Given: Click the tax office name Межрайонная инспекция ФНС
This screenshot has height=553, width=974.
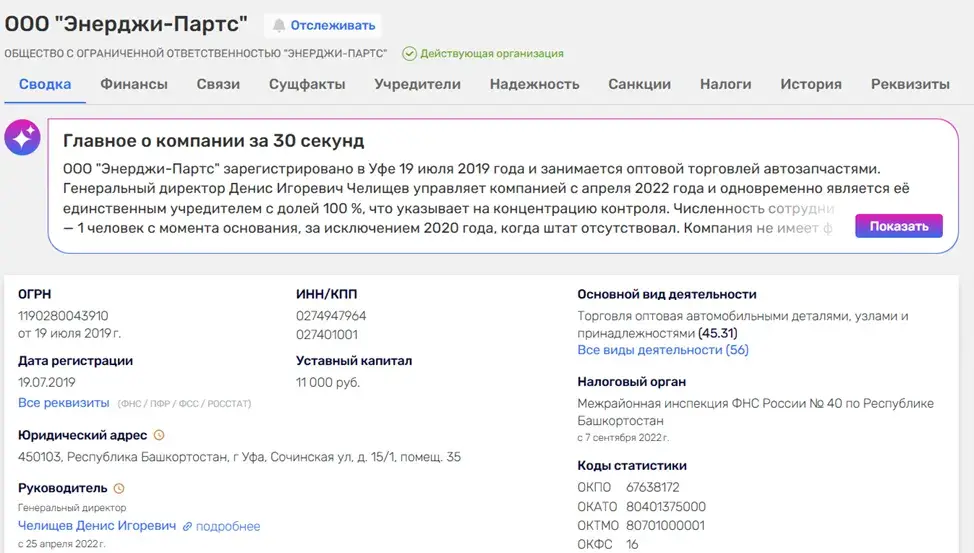Looking at the screenshot, I should point(755,412).
